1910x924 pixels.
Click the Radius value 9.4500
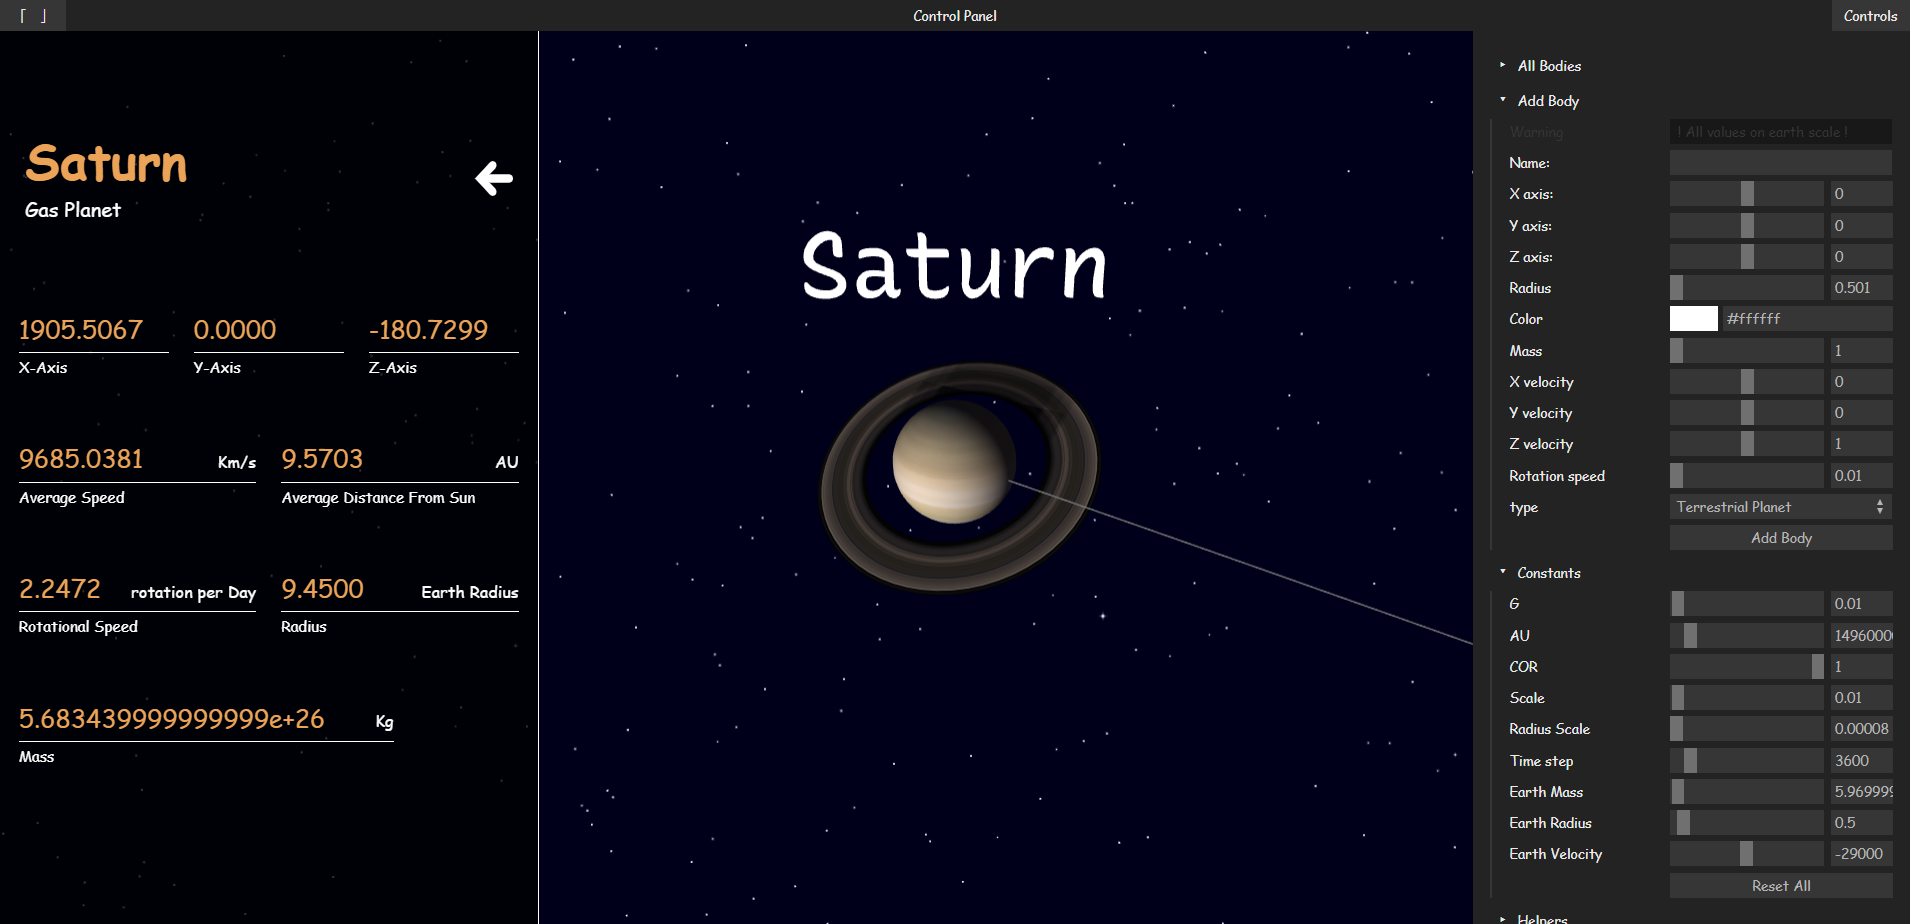[322, 589]
